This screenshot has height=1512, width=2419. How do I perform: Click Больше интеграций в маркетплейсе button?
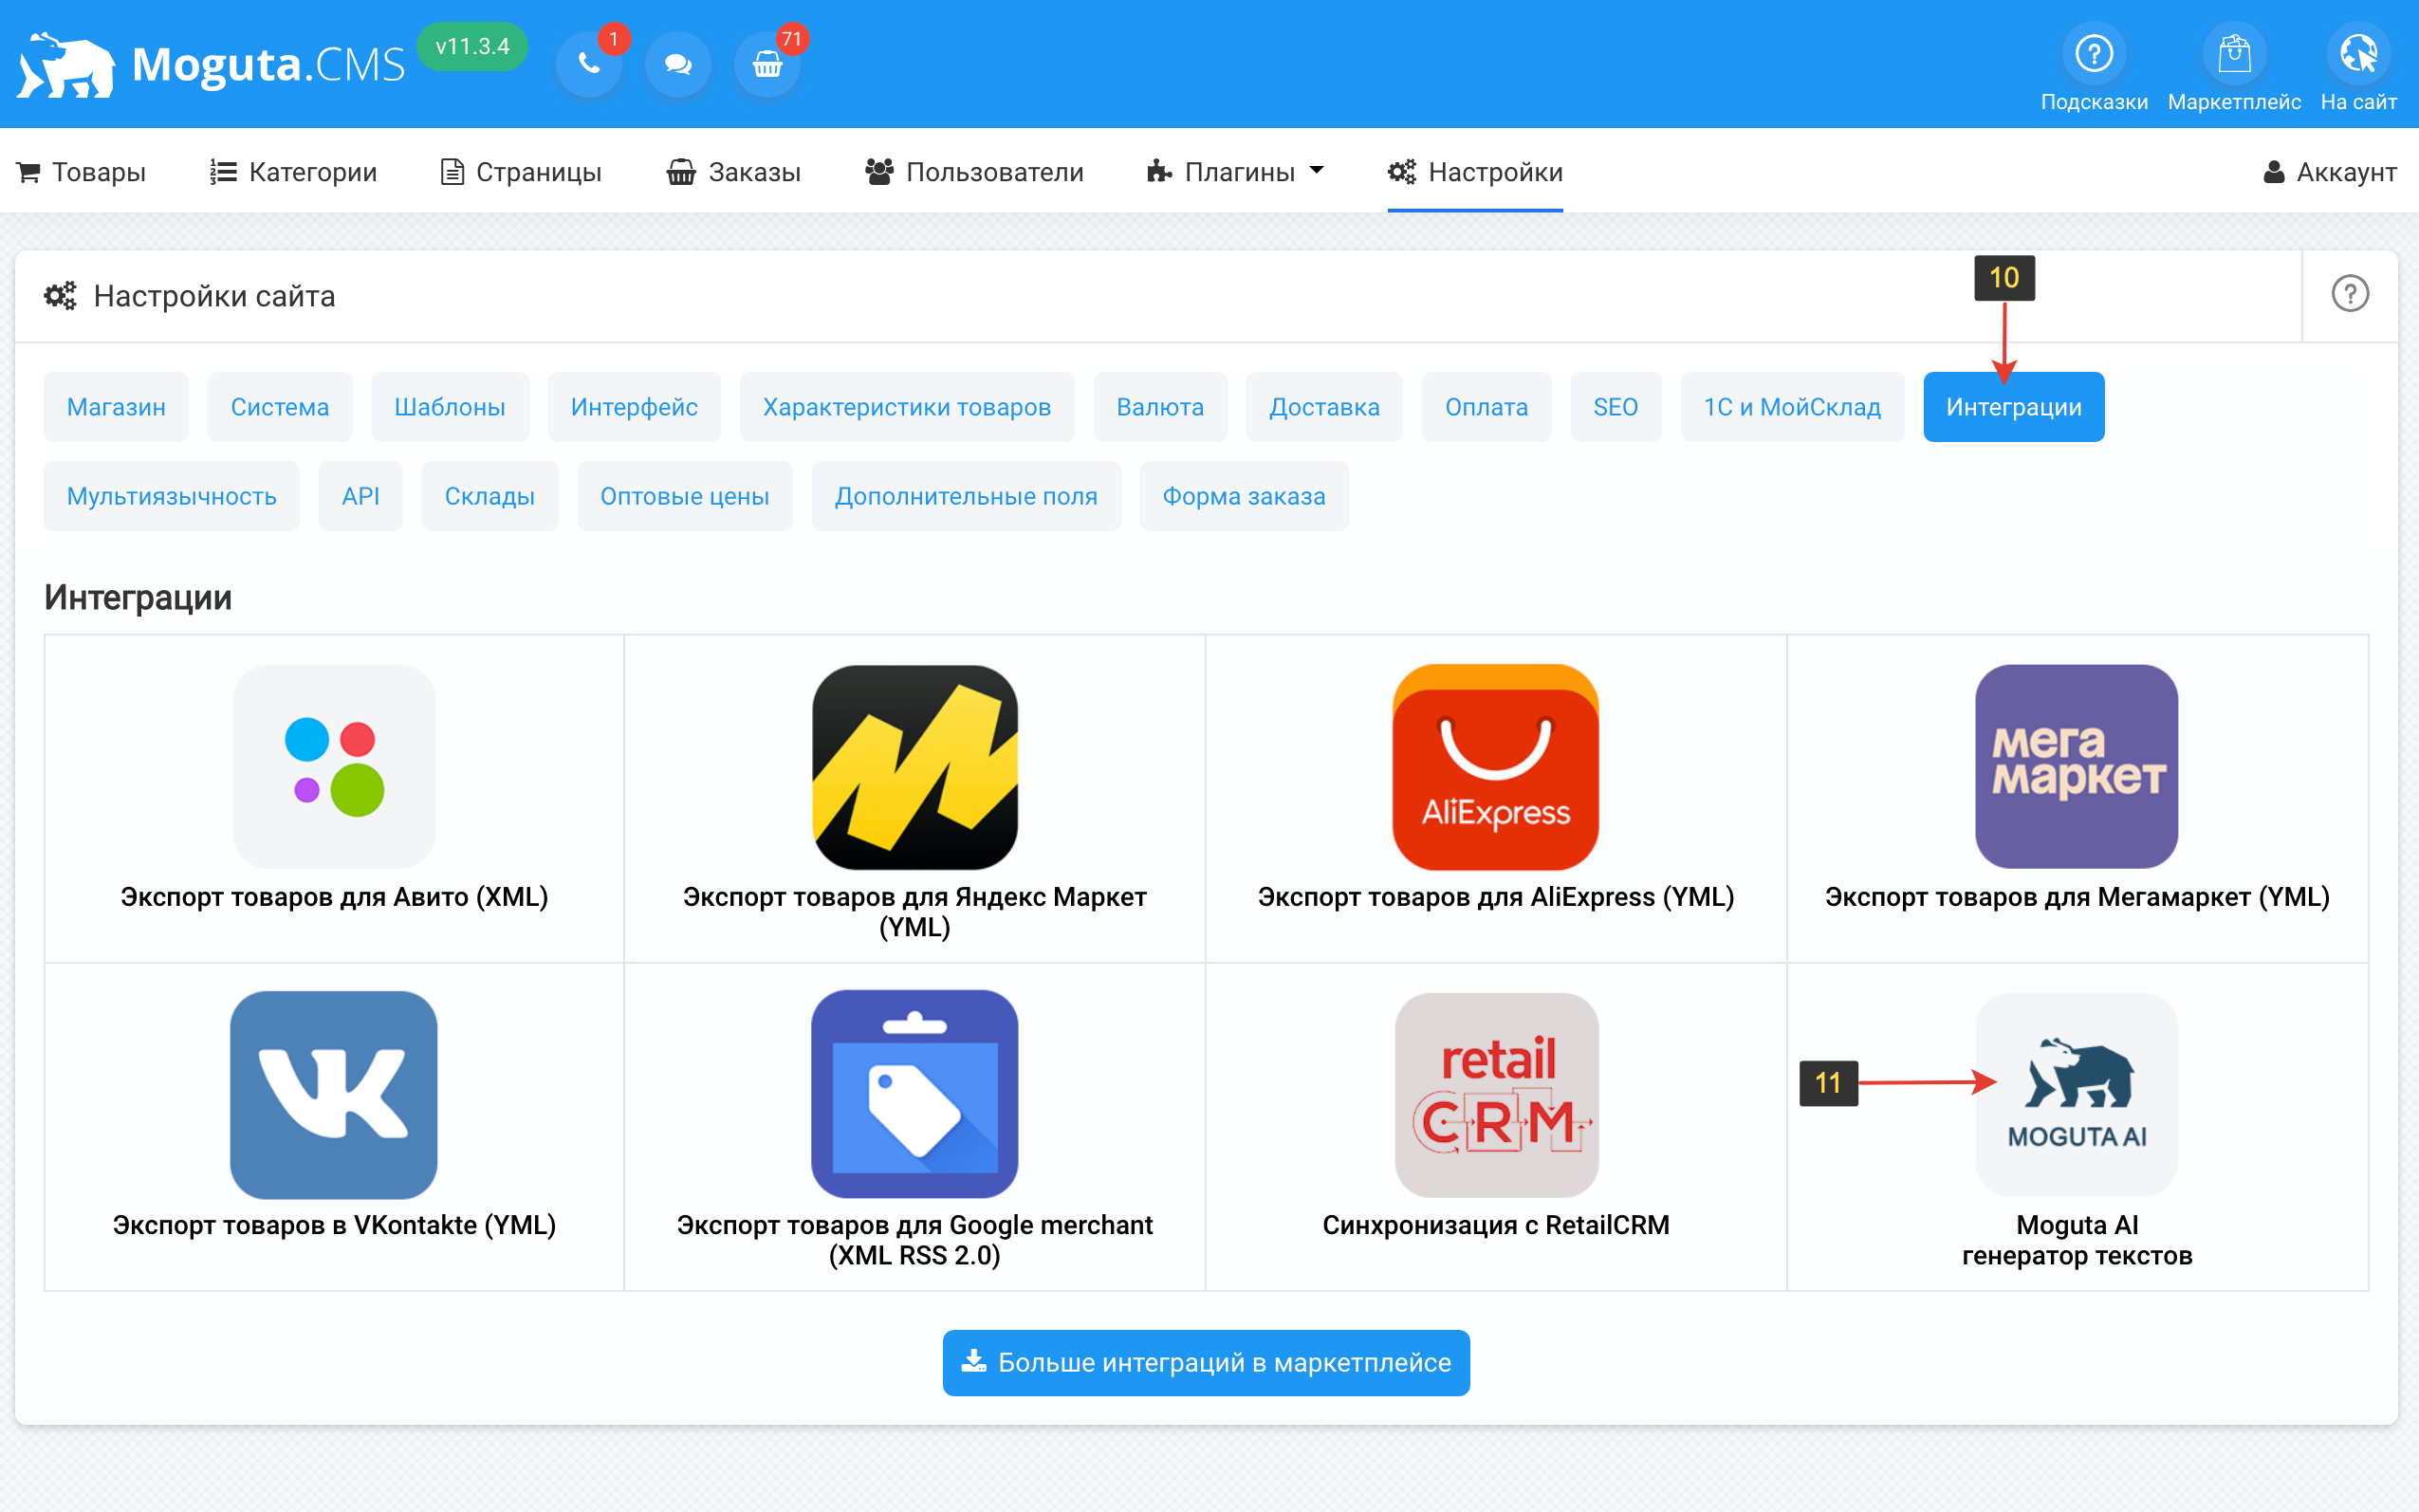[x=1206, y=1362]
